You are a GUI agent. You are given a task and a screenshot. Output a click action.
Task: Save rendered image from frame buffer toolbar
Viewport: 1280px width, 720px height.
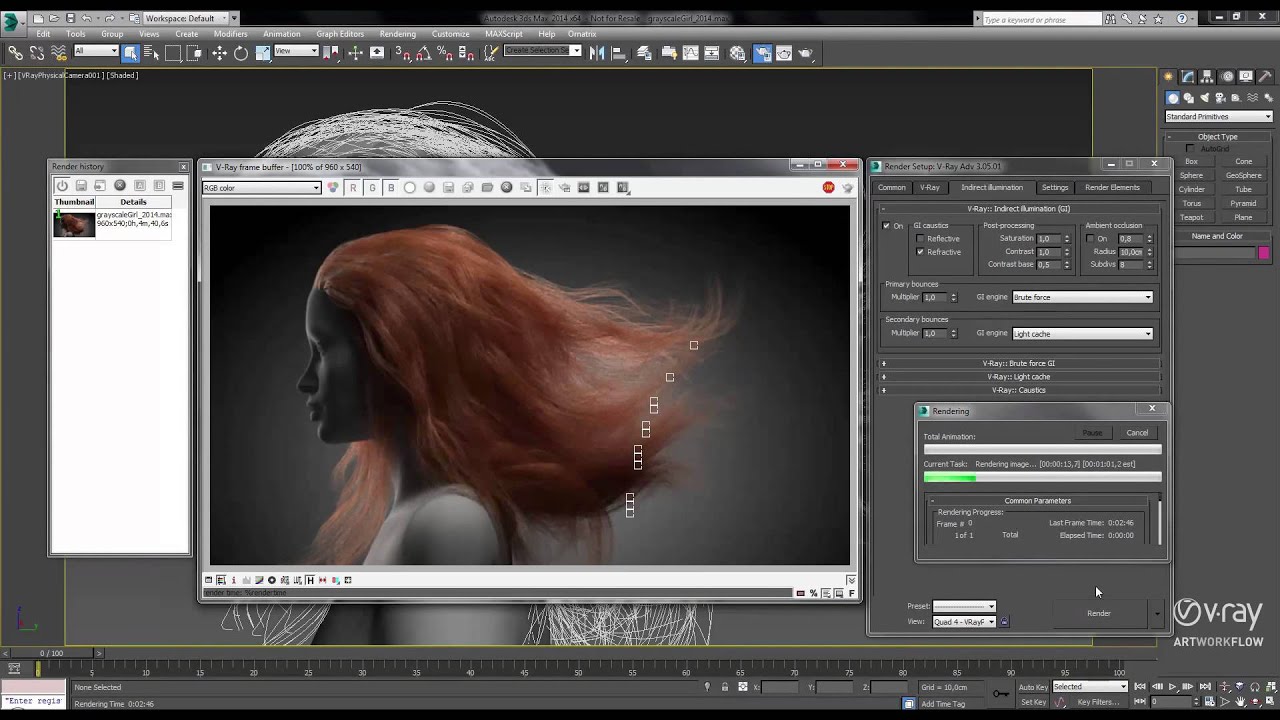(448, 188)
